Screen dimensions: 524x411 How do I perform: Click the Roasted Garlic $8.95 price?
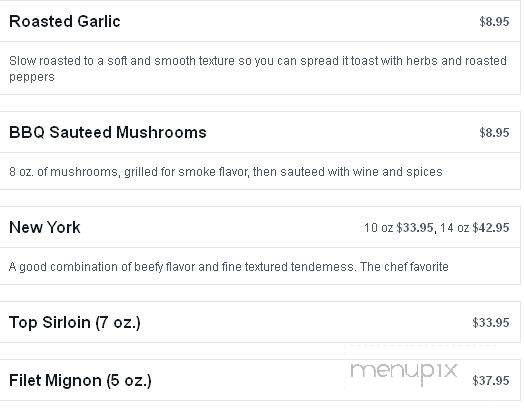(x=494, y=22)
